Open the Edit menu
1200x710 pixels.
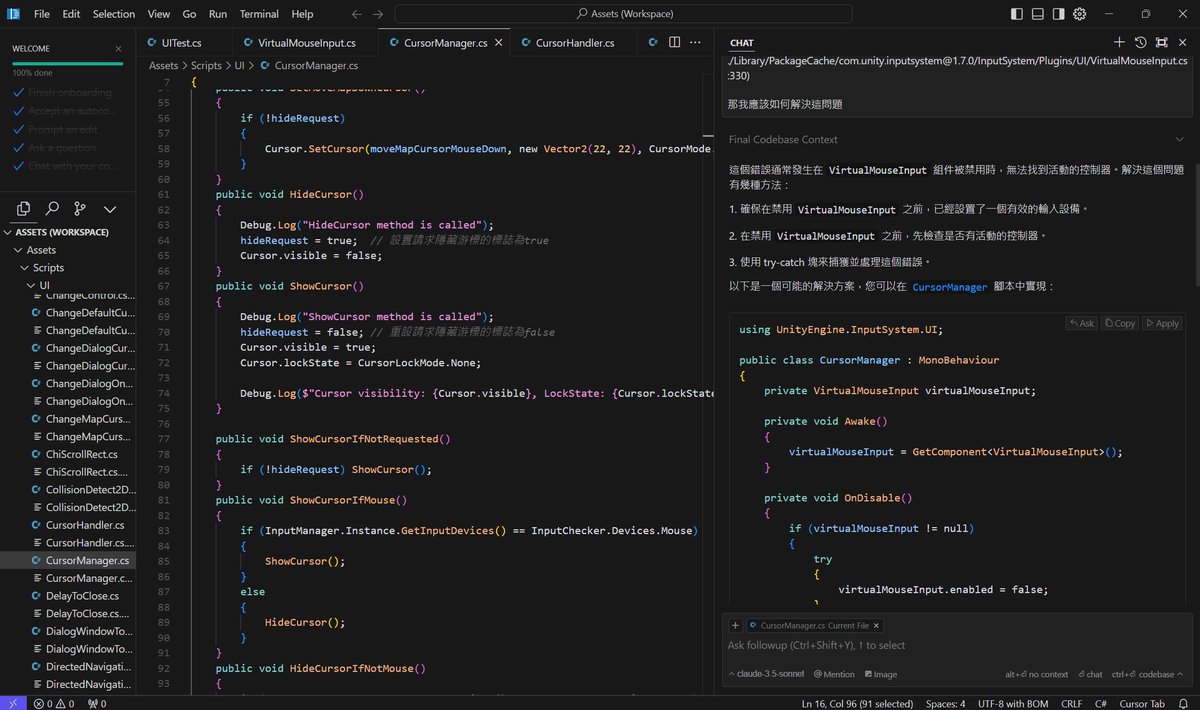pos(71,14)
